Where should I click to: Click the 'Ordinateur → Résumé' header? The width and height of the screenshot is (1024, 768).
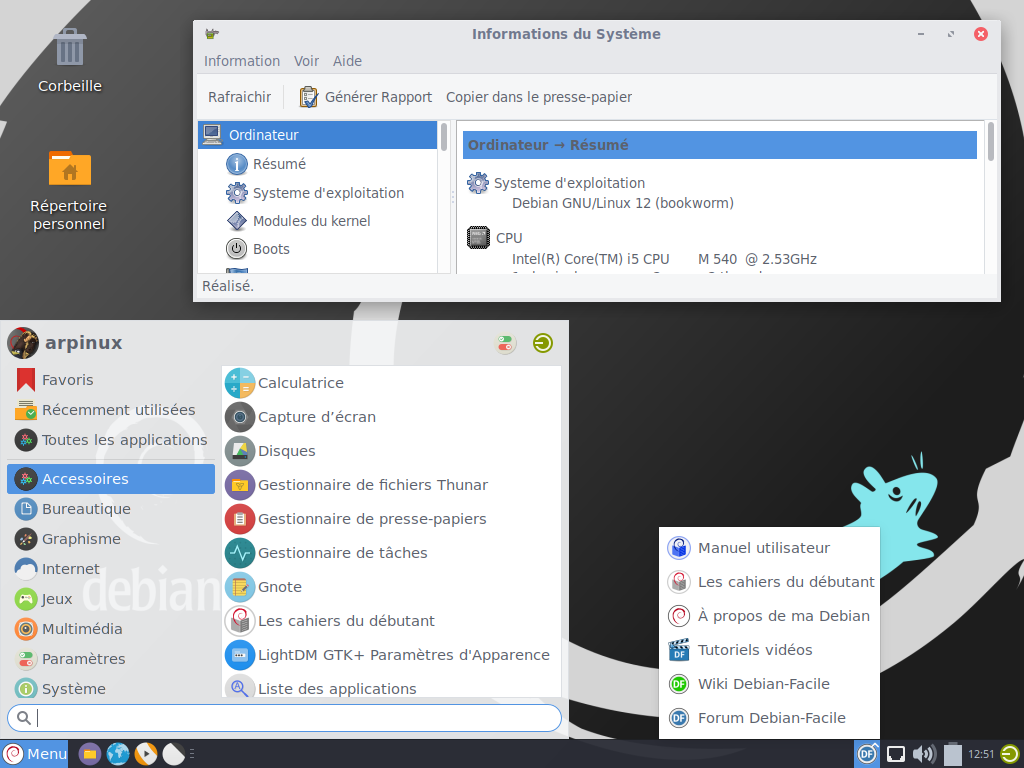point(720,145)
